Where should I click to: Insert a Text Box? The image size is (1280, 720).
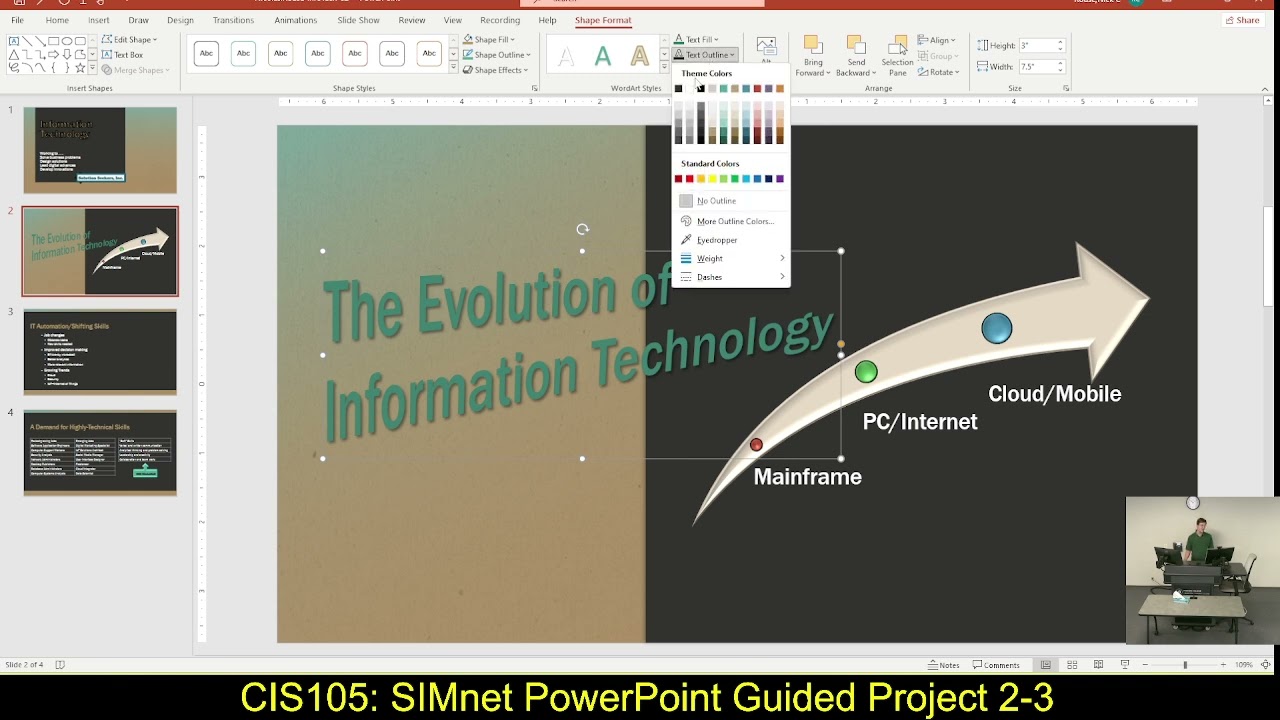(x=122, y=55)
